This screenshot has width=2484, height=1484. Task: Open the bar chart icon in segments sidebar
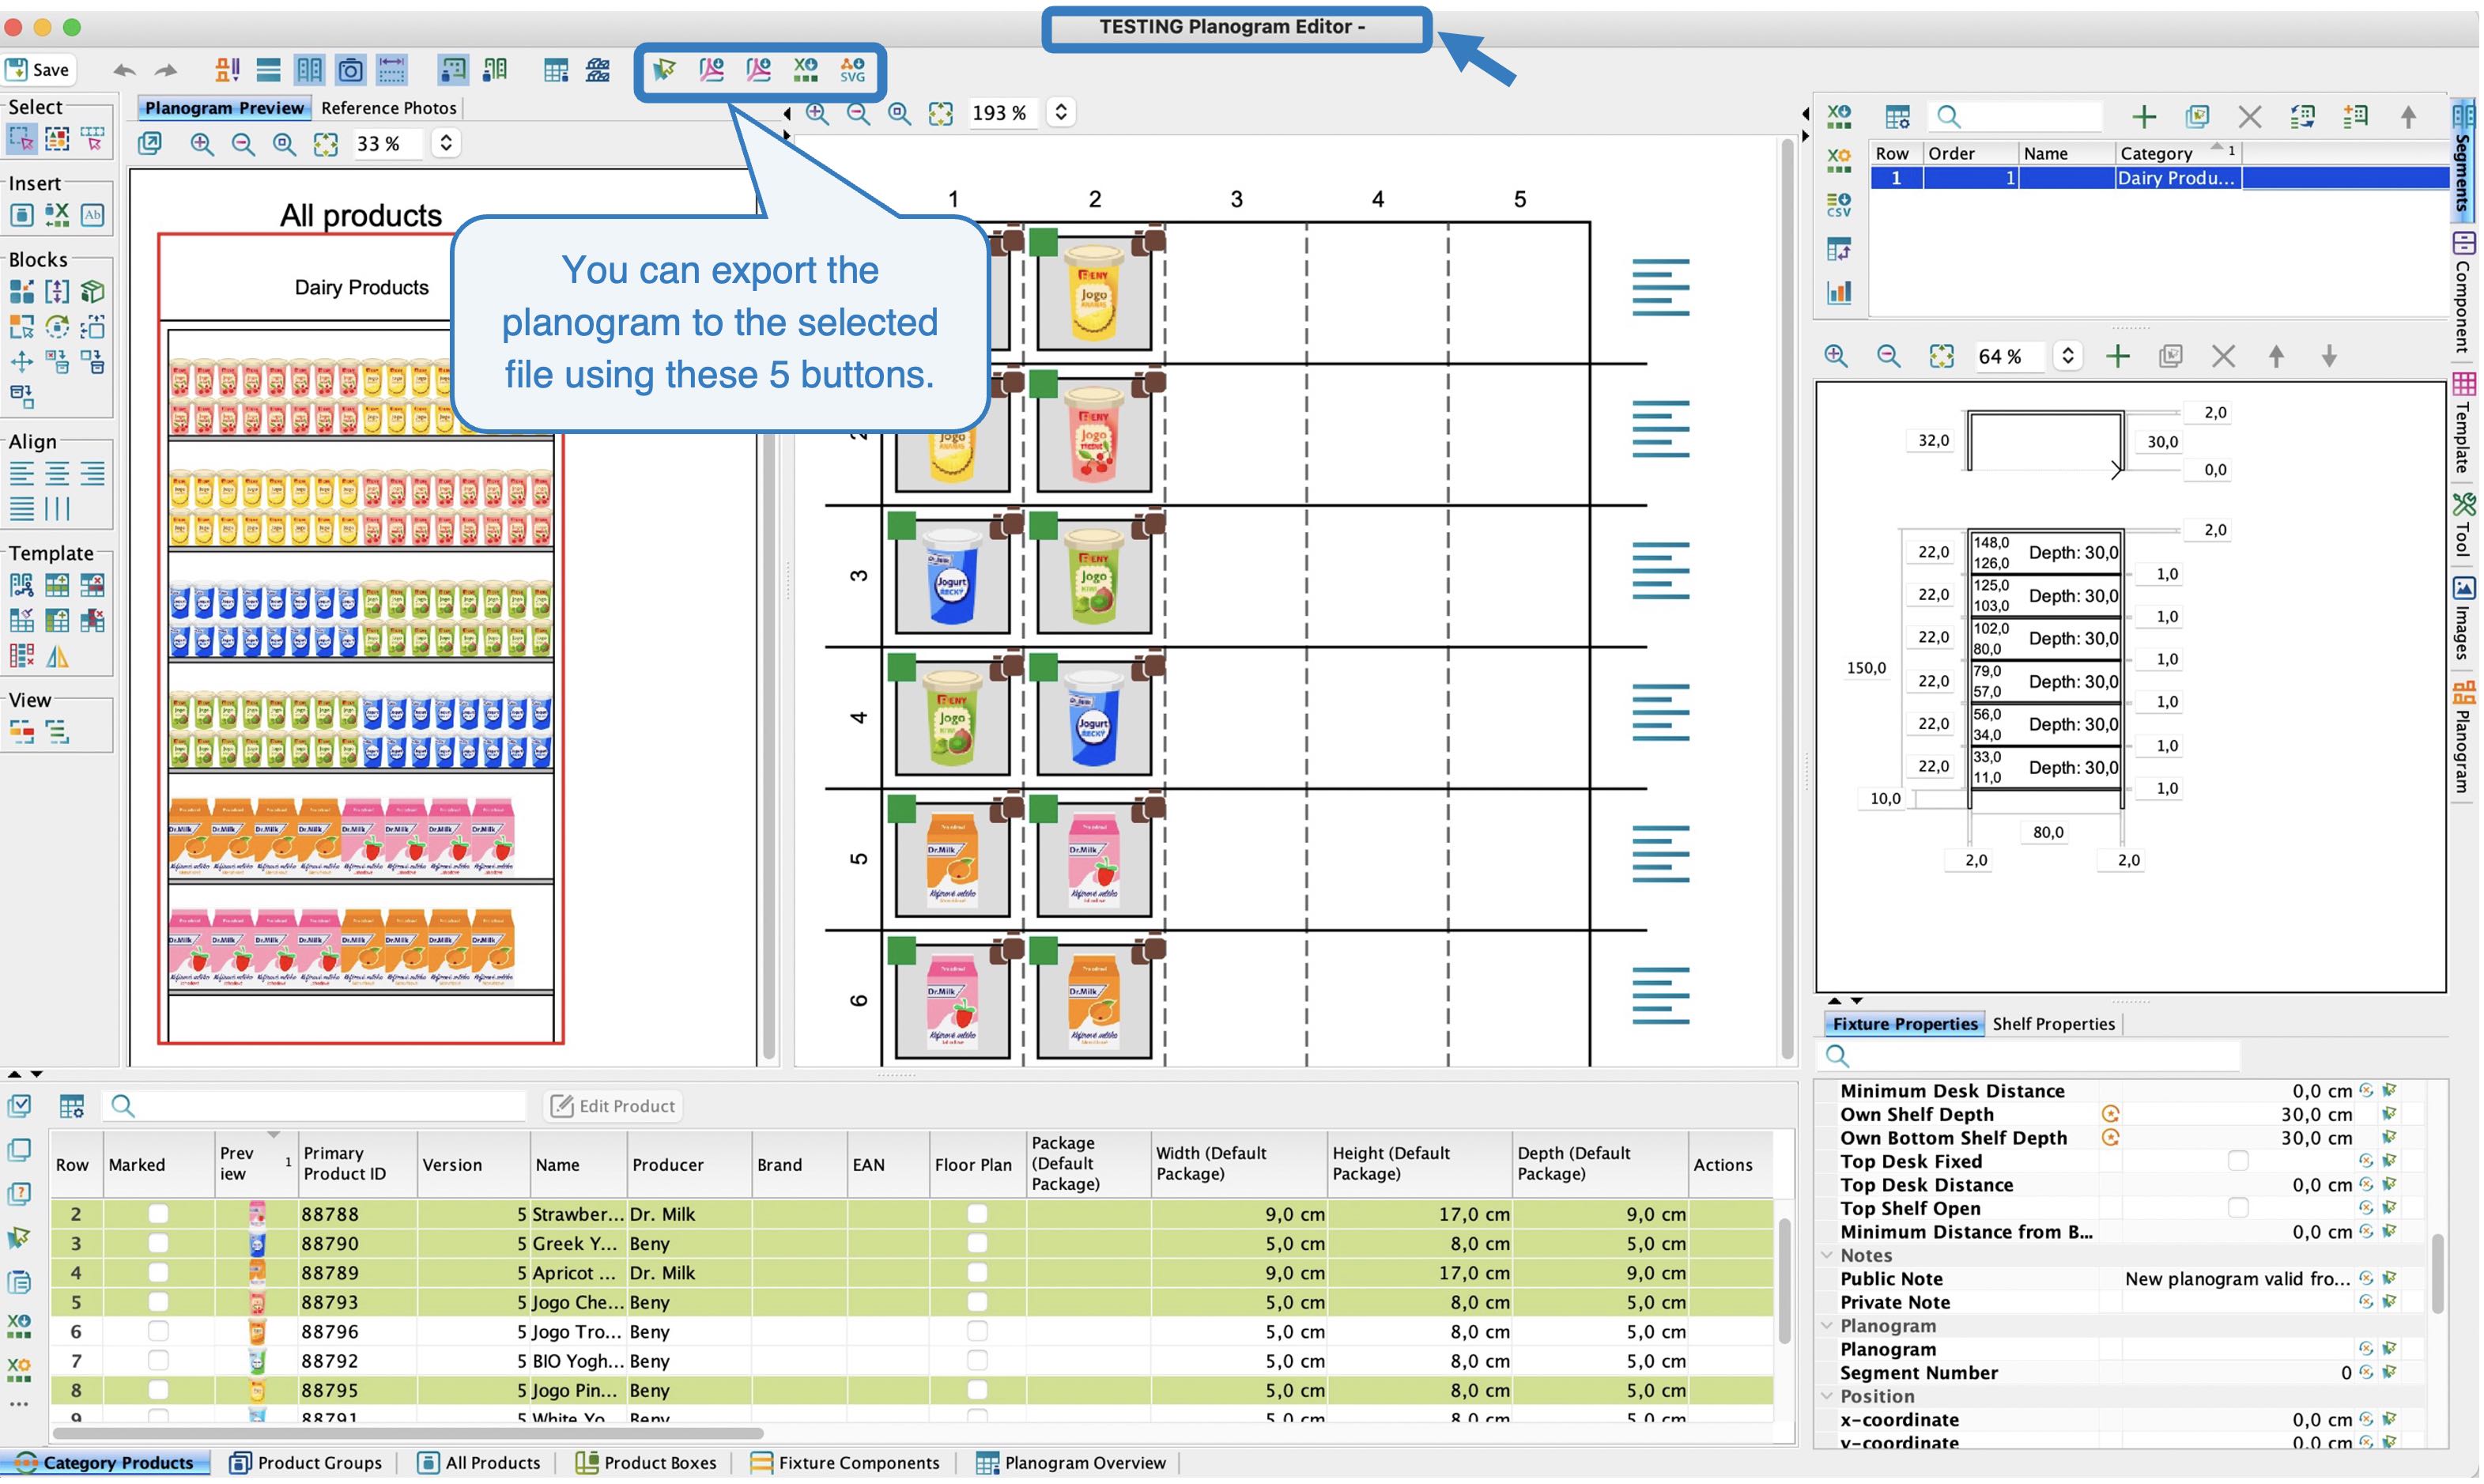coord(1838,291)
